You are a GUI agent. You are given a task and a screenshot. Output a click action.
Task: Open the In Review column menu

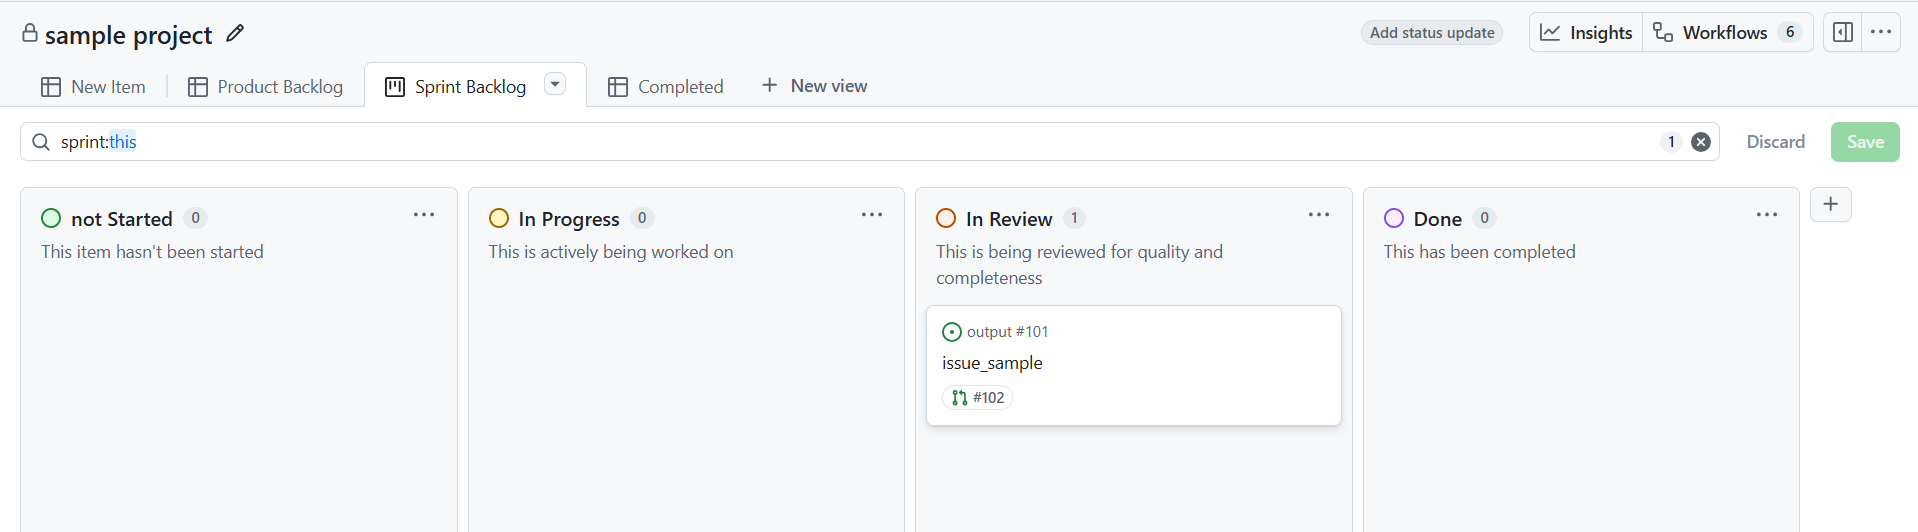1319,215
